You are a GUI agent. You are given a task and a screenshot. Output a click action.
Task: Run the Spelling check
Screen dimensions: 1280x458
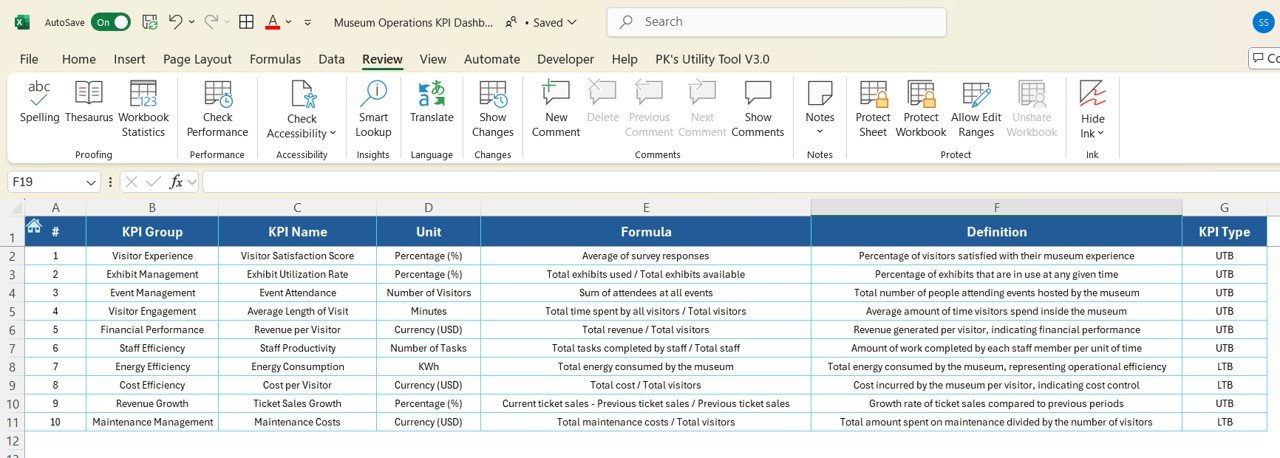tap(39, 103)
